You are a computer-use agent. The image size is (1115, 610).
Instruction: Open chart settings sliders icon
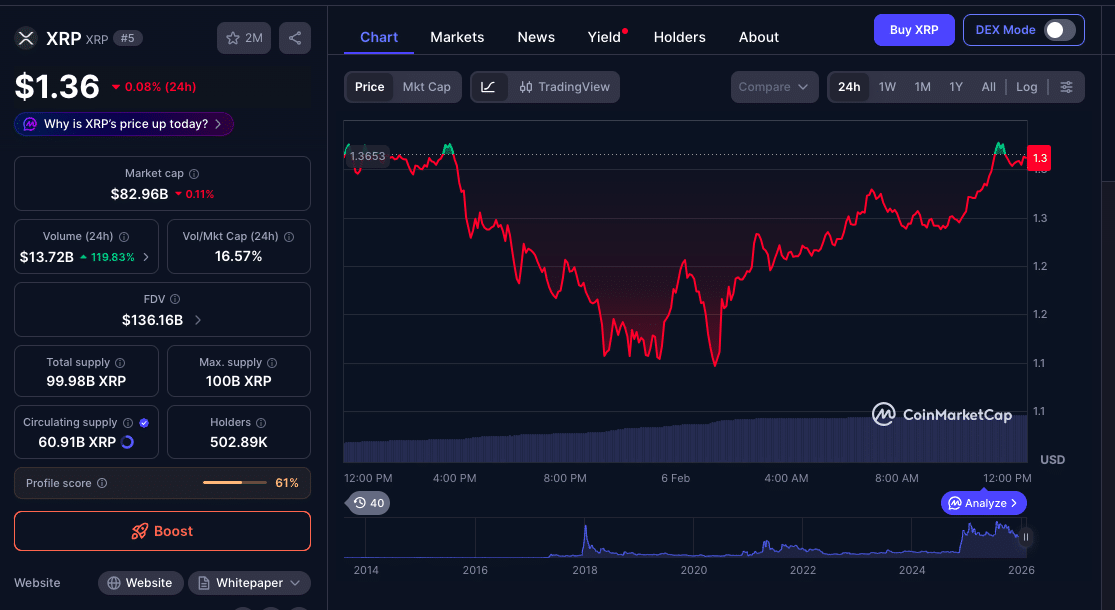(1067, 87)
